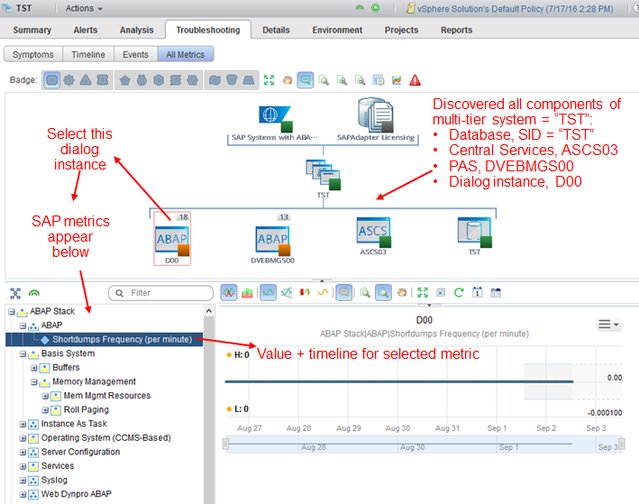Click the red alert triangle icon in topology toolbar
Viewport: 639px width, 504px height.
(415, 80)
